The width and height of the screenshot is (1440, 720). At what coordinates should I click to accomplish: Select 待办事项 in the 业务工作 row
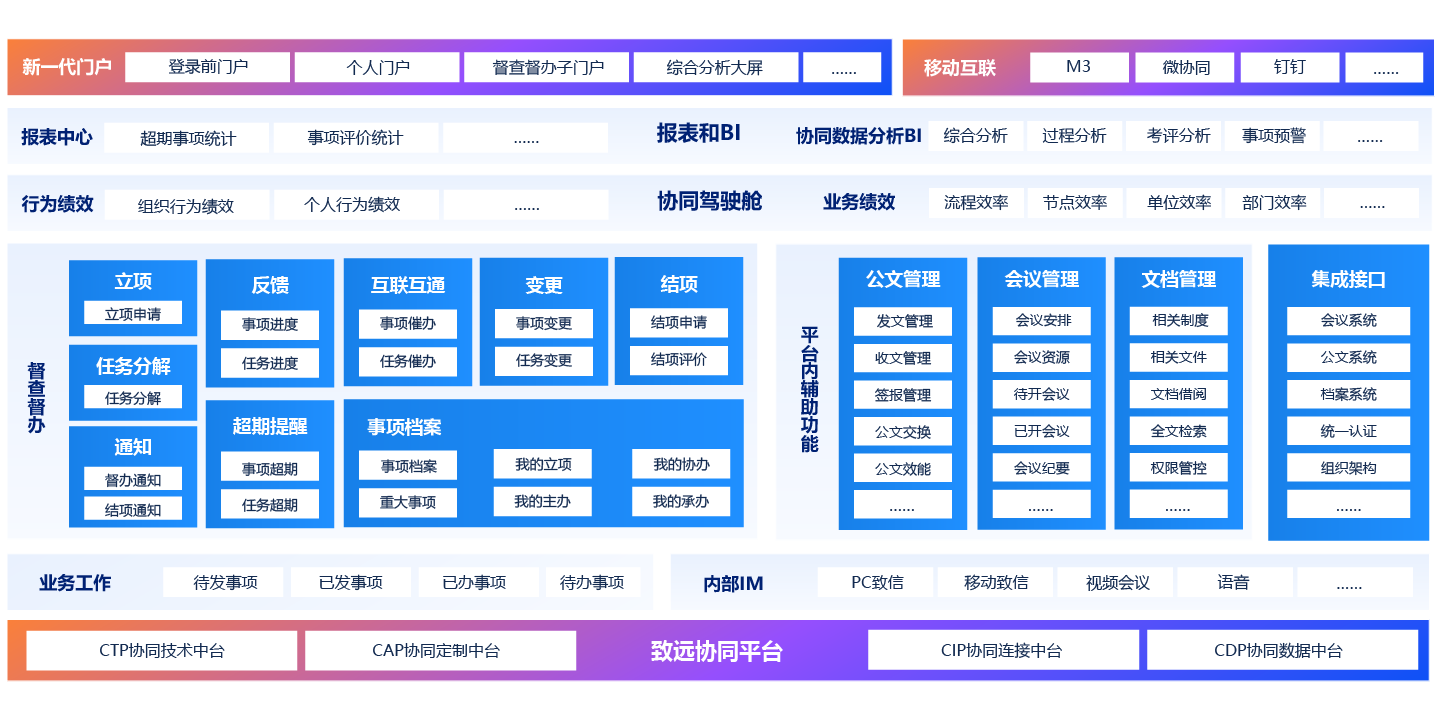[593, 581]
